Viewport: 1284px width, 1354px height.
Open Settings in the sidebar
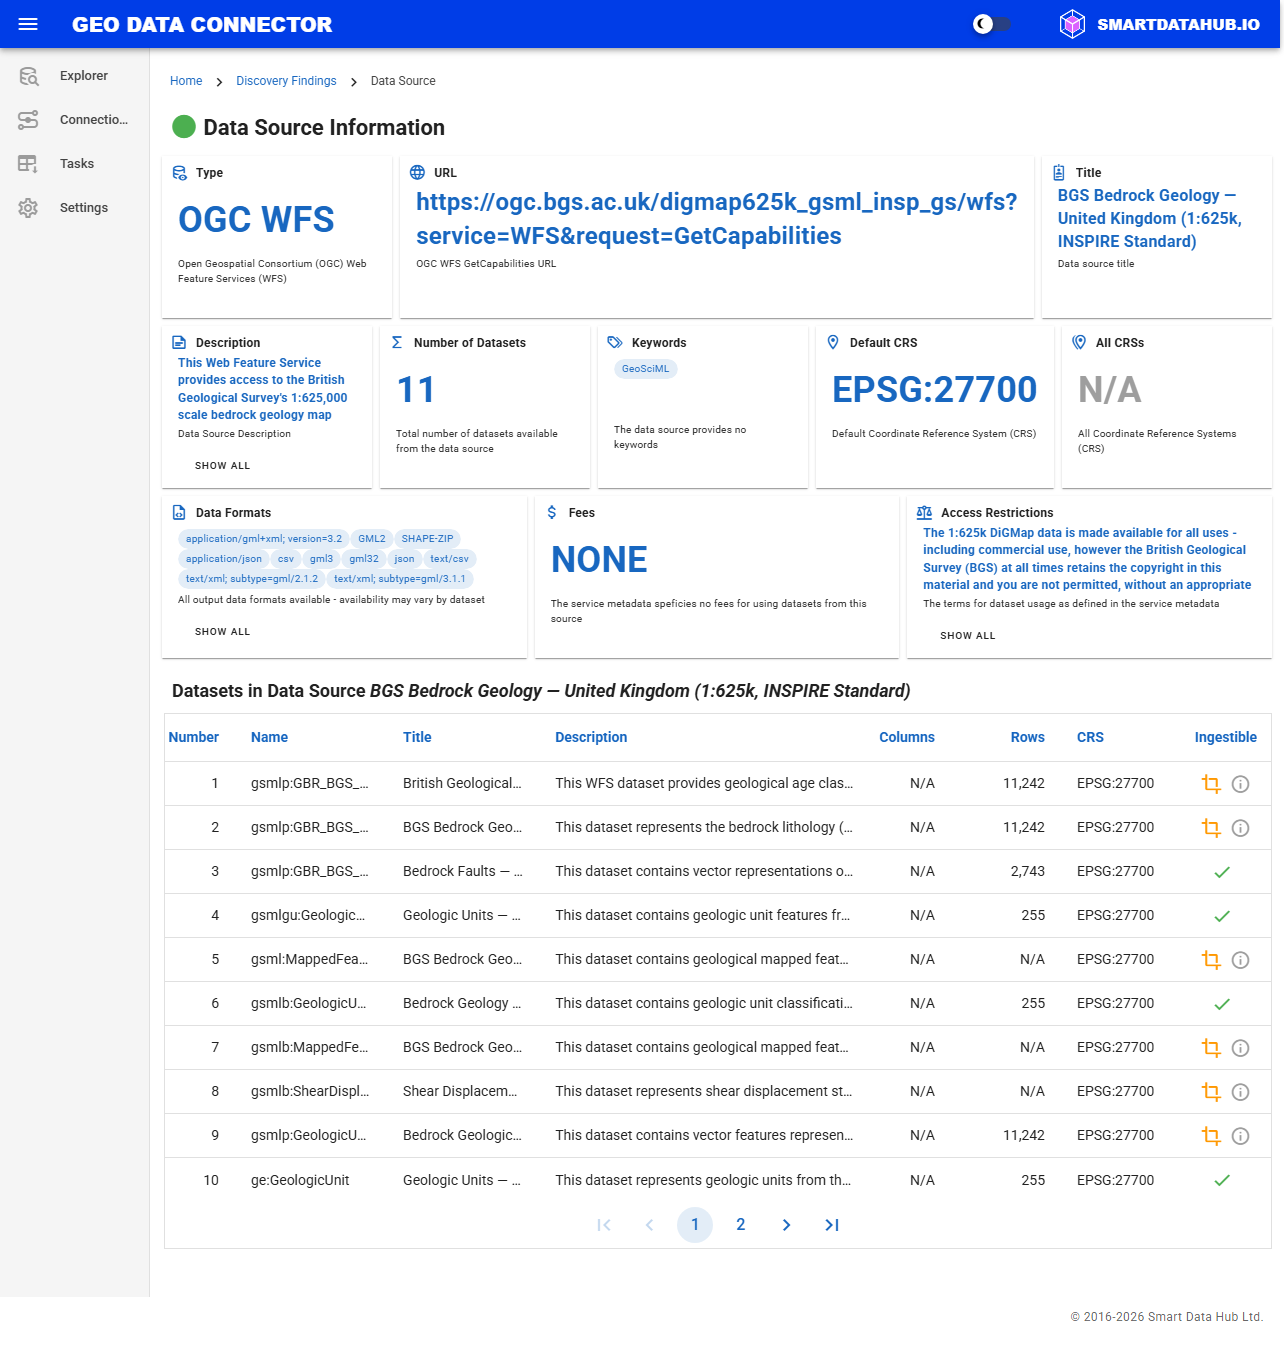[x=75, y=208]
